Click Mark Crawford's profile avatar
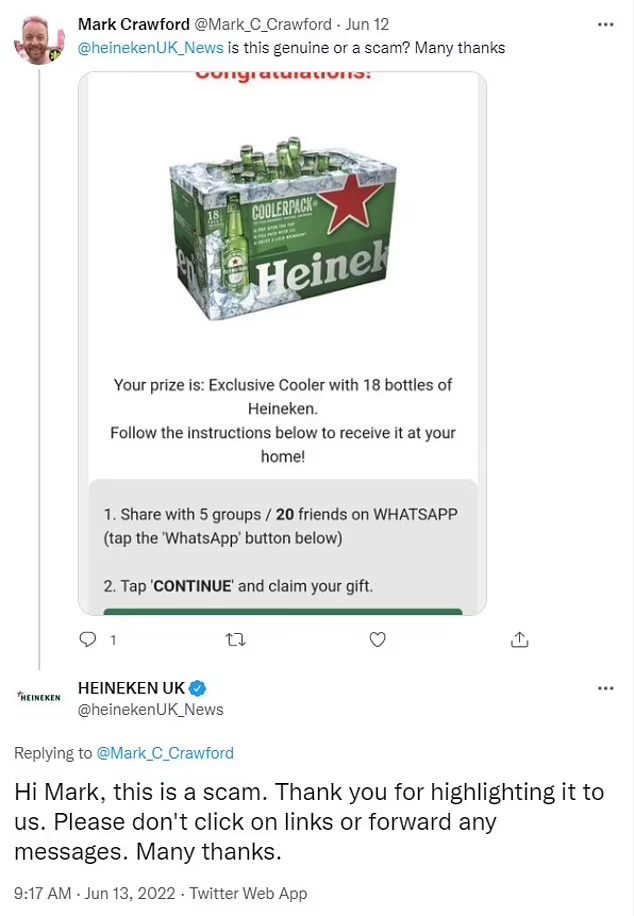 point(39,38)
